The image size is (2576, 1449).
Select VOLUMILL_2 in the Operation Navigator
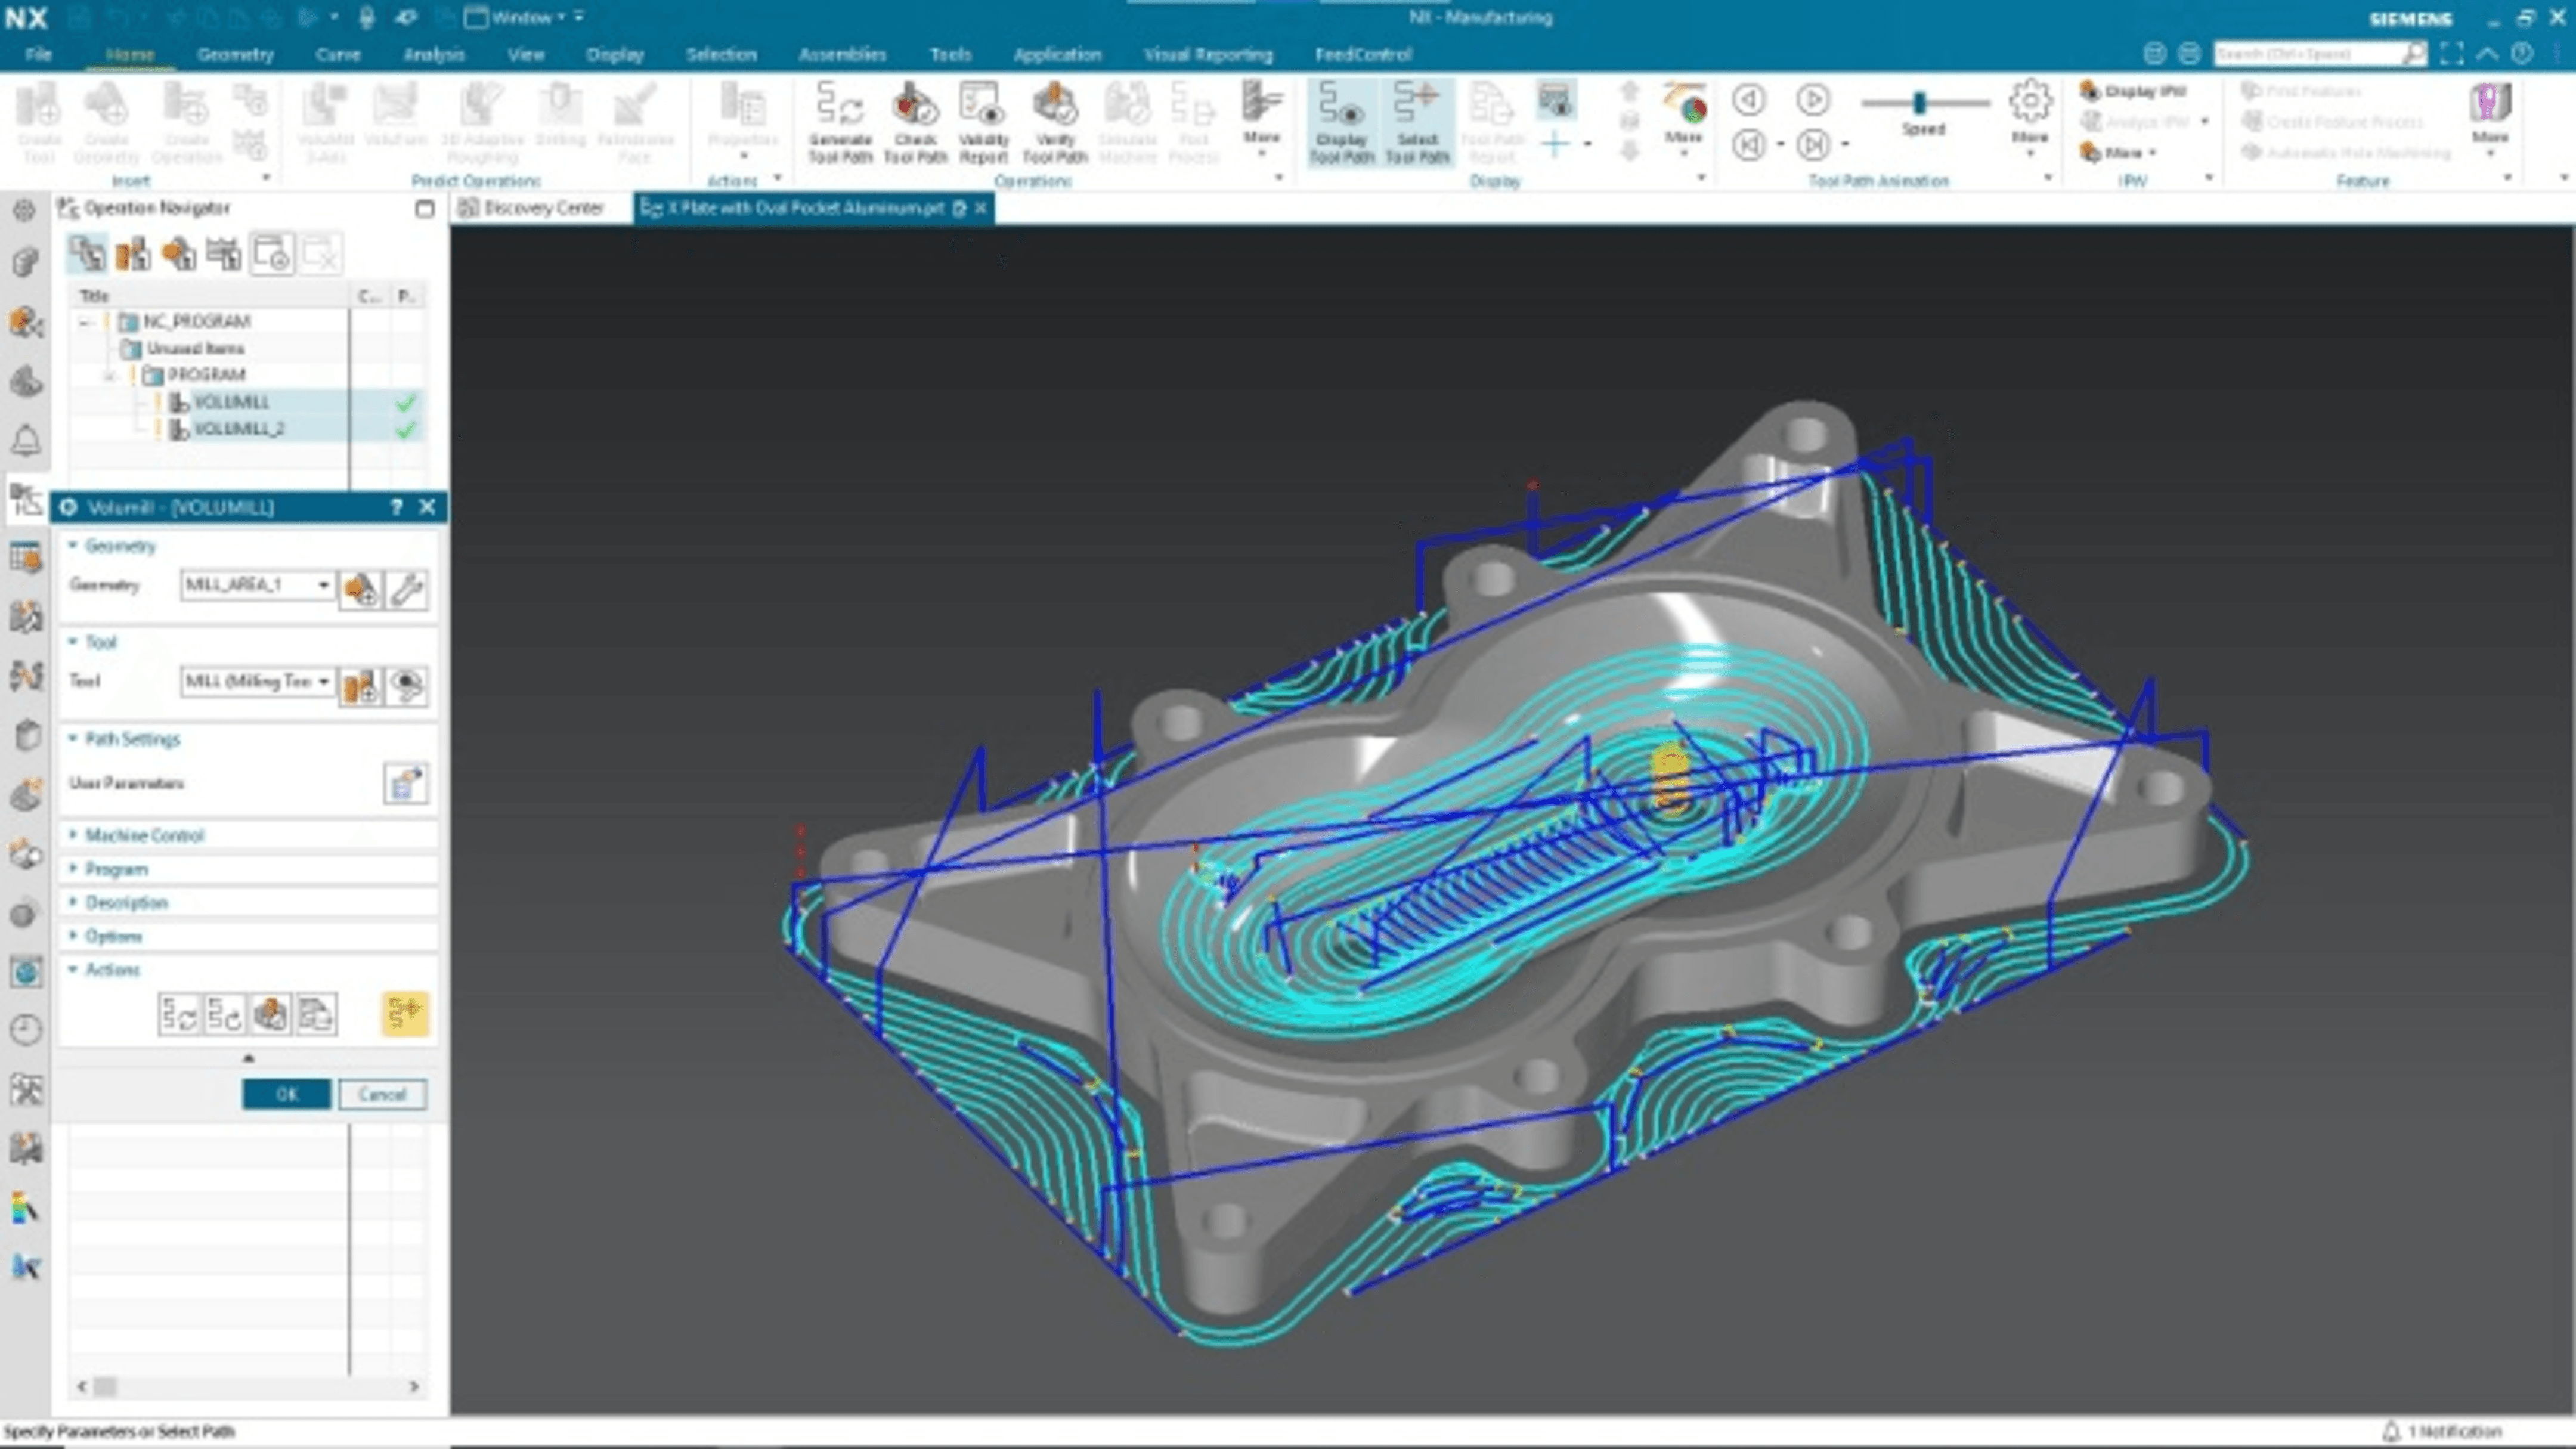click(239, 430)
